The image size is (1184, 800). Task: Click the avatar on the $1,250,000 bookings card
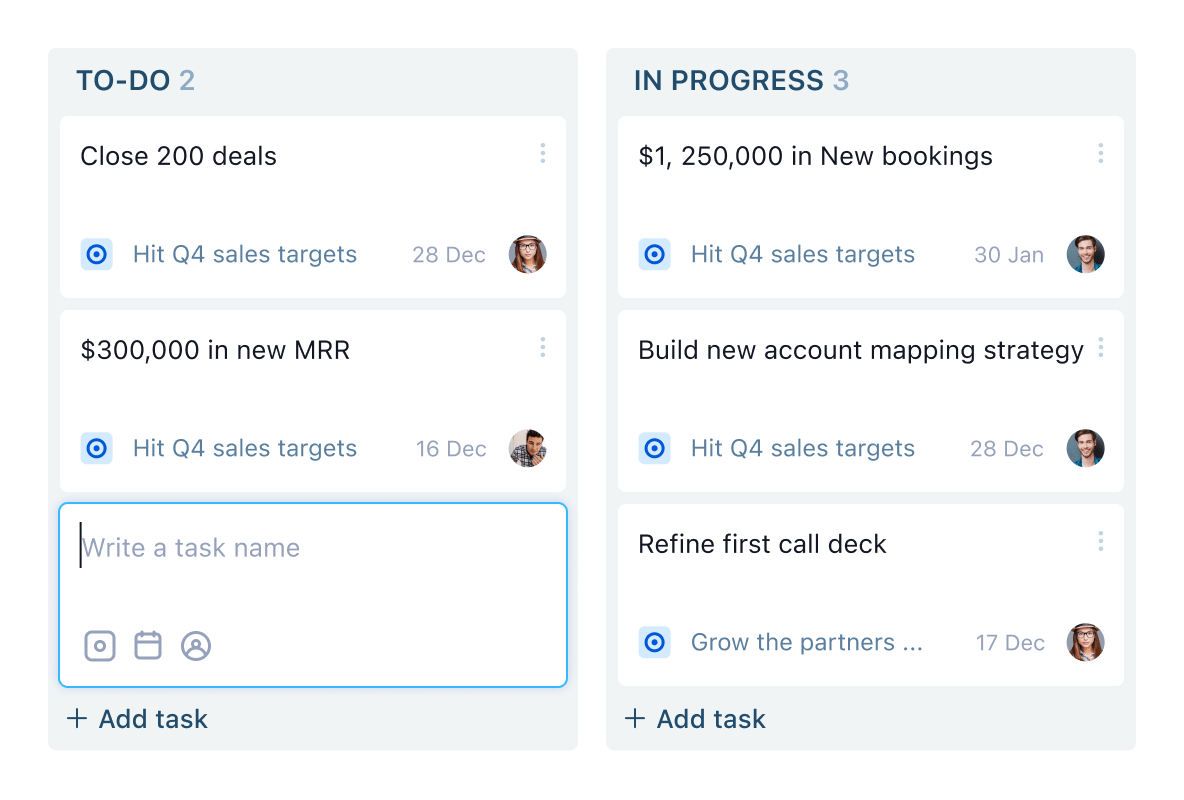point(1085,255)
